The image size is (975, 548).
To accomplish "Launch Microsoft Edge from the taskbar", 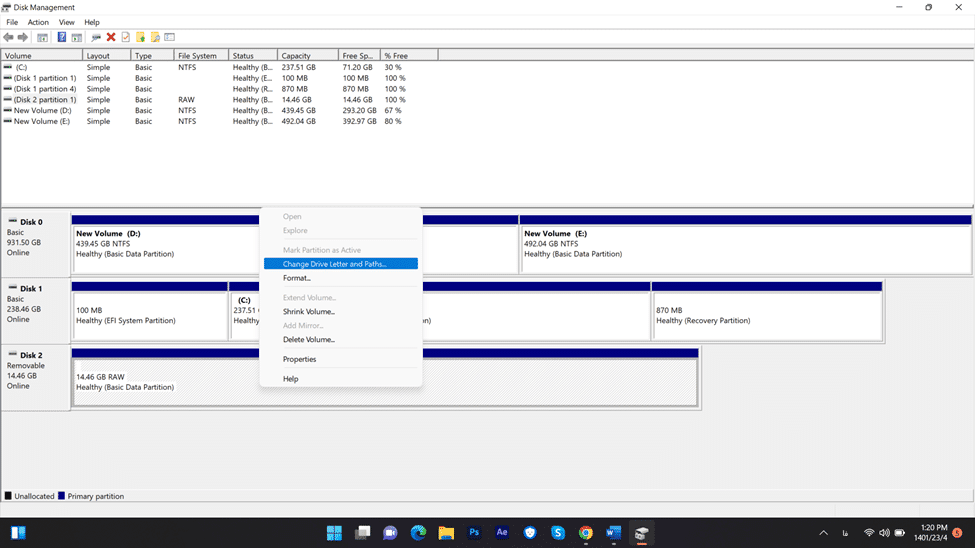I will point(418,533).
